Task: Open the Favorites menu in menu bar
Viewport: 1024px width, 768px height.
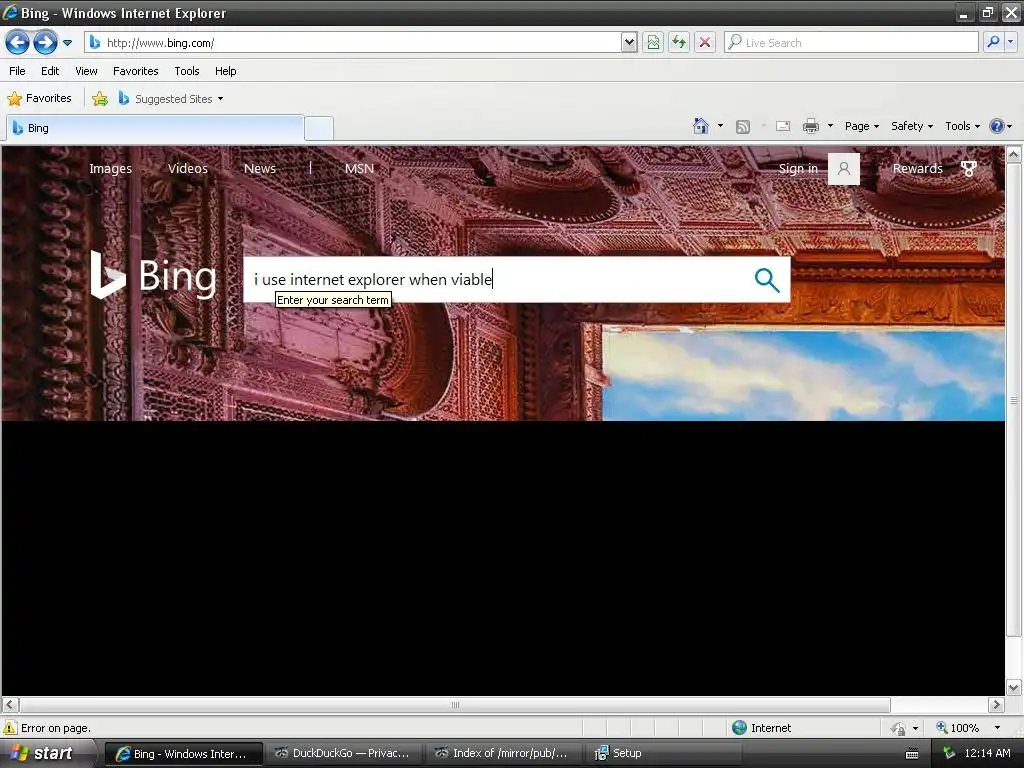Action: point(136,71)
